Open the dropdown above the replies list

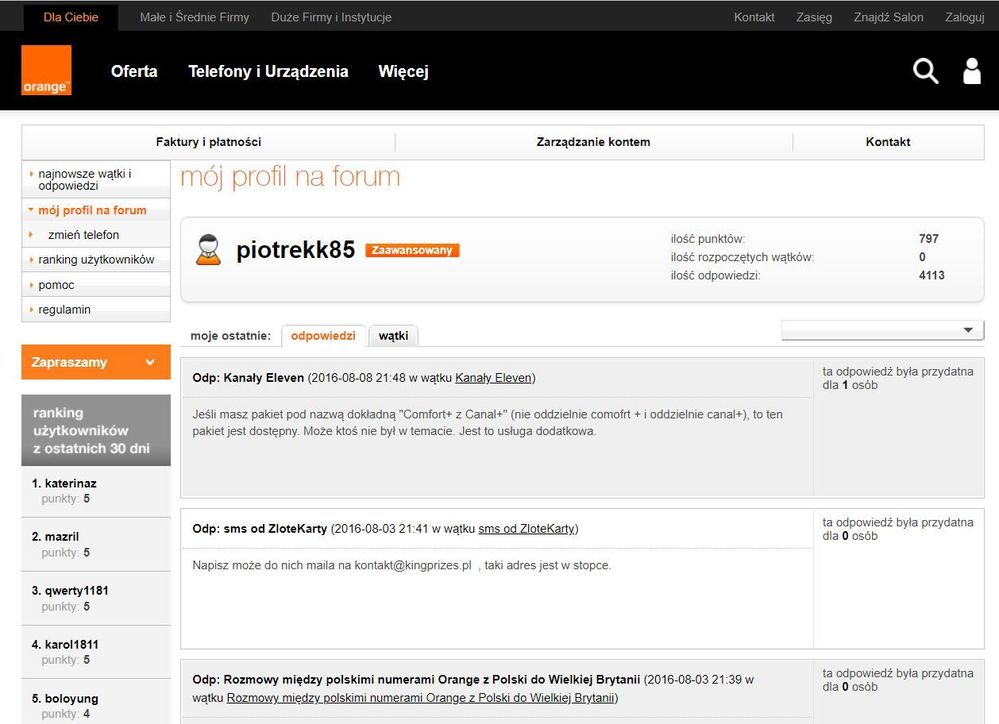pyautogui.click(x=882, y=330)
